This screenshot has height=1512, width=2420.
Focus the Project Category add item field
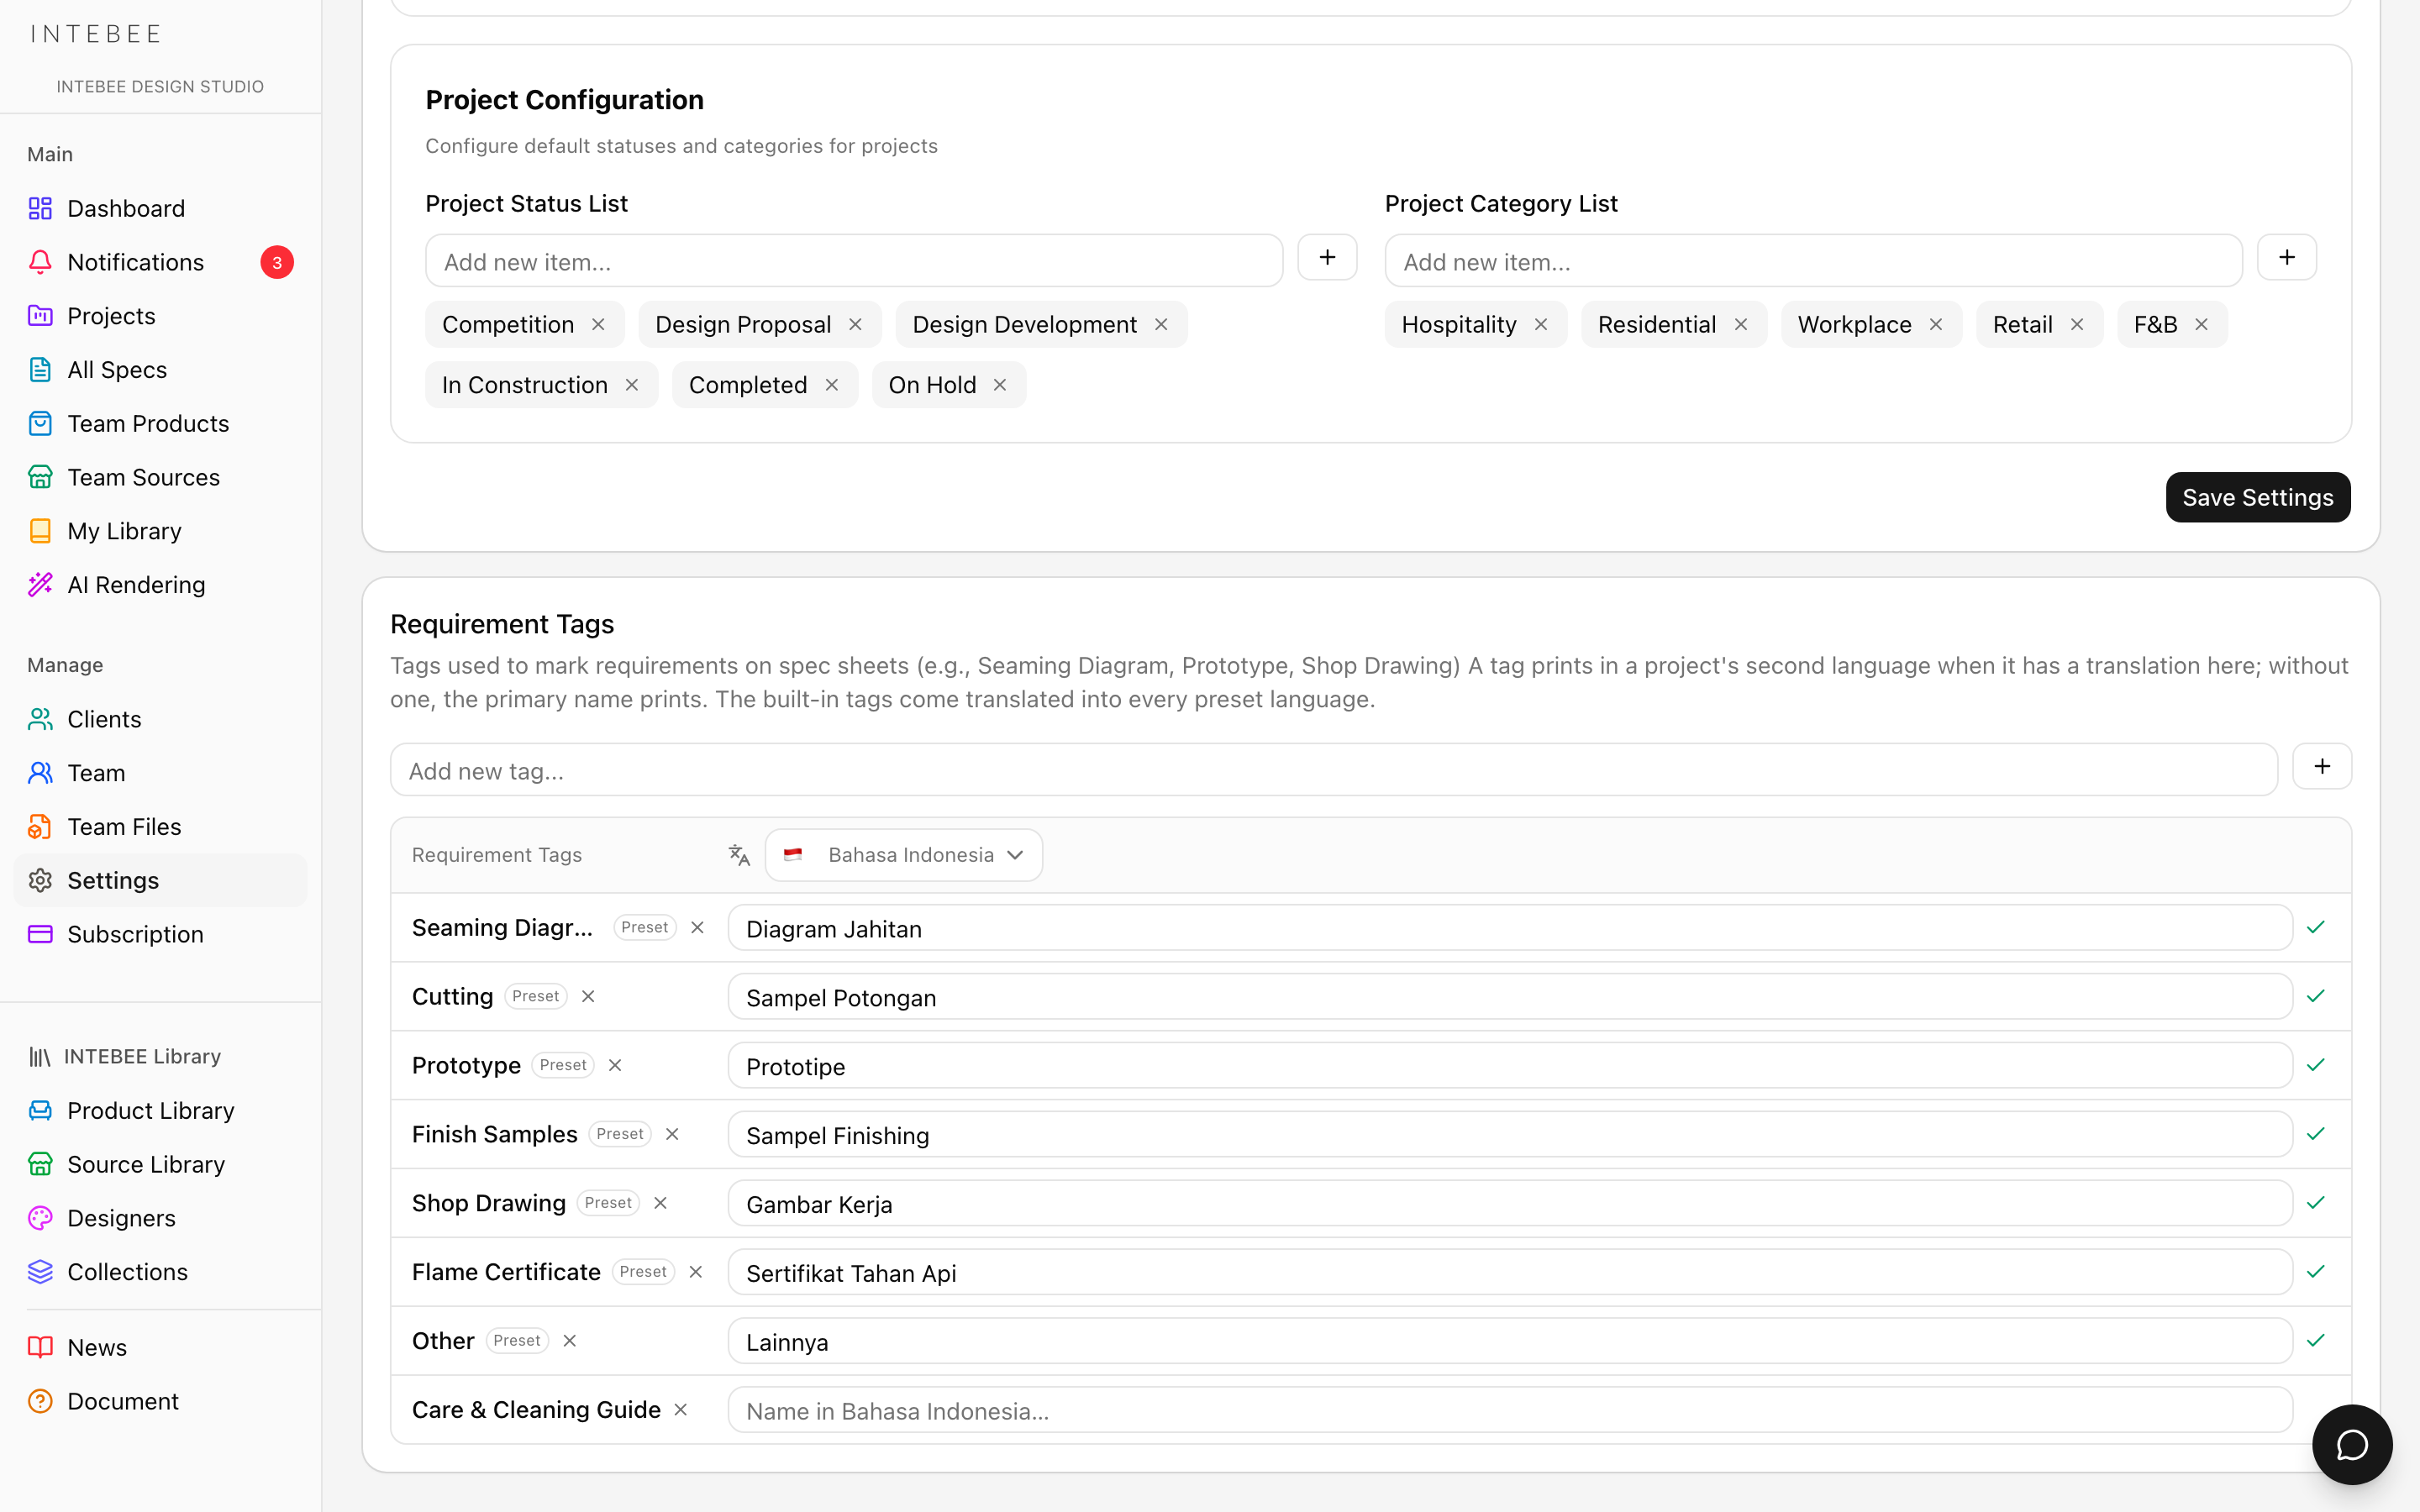click(x=1813, y=261)
